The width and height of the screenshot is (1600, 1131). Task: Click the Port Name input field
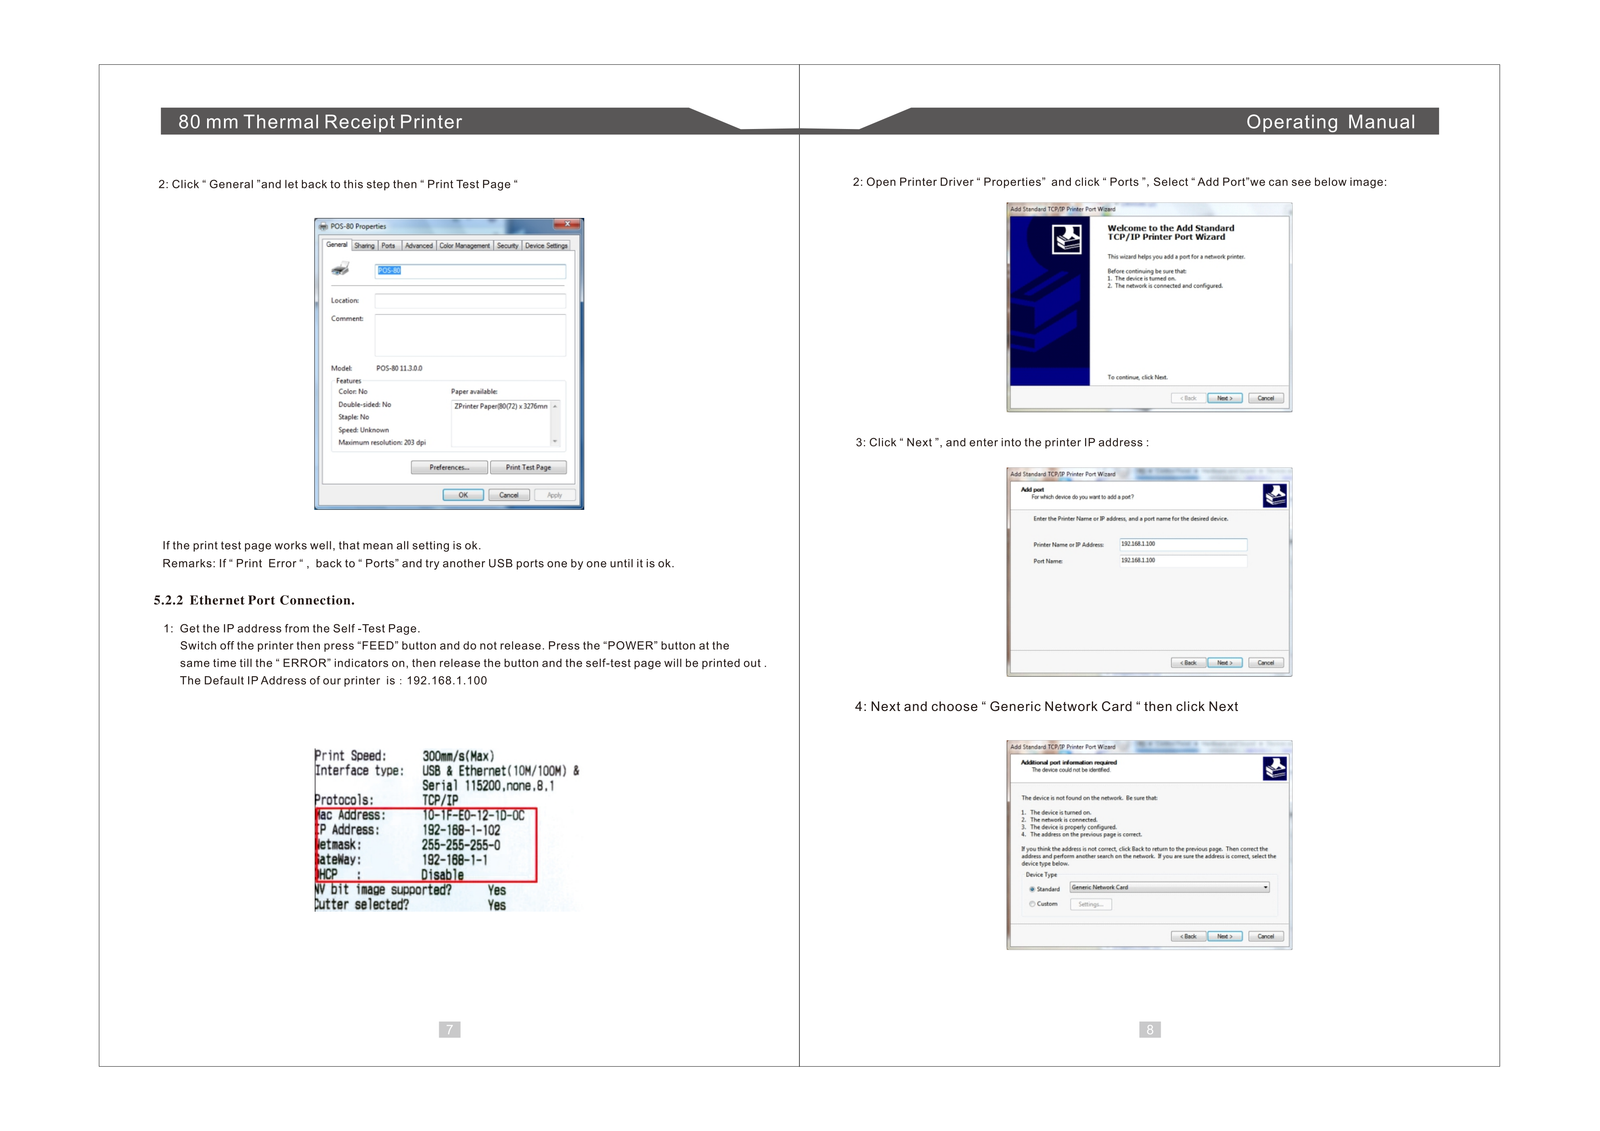click(x=1183, y=561)
